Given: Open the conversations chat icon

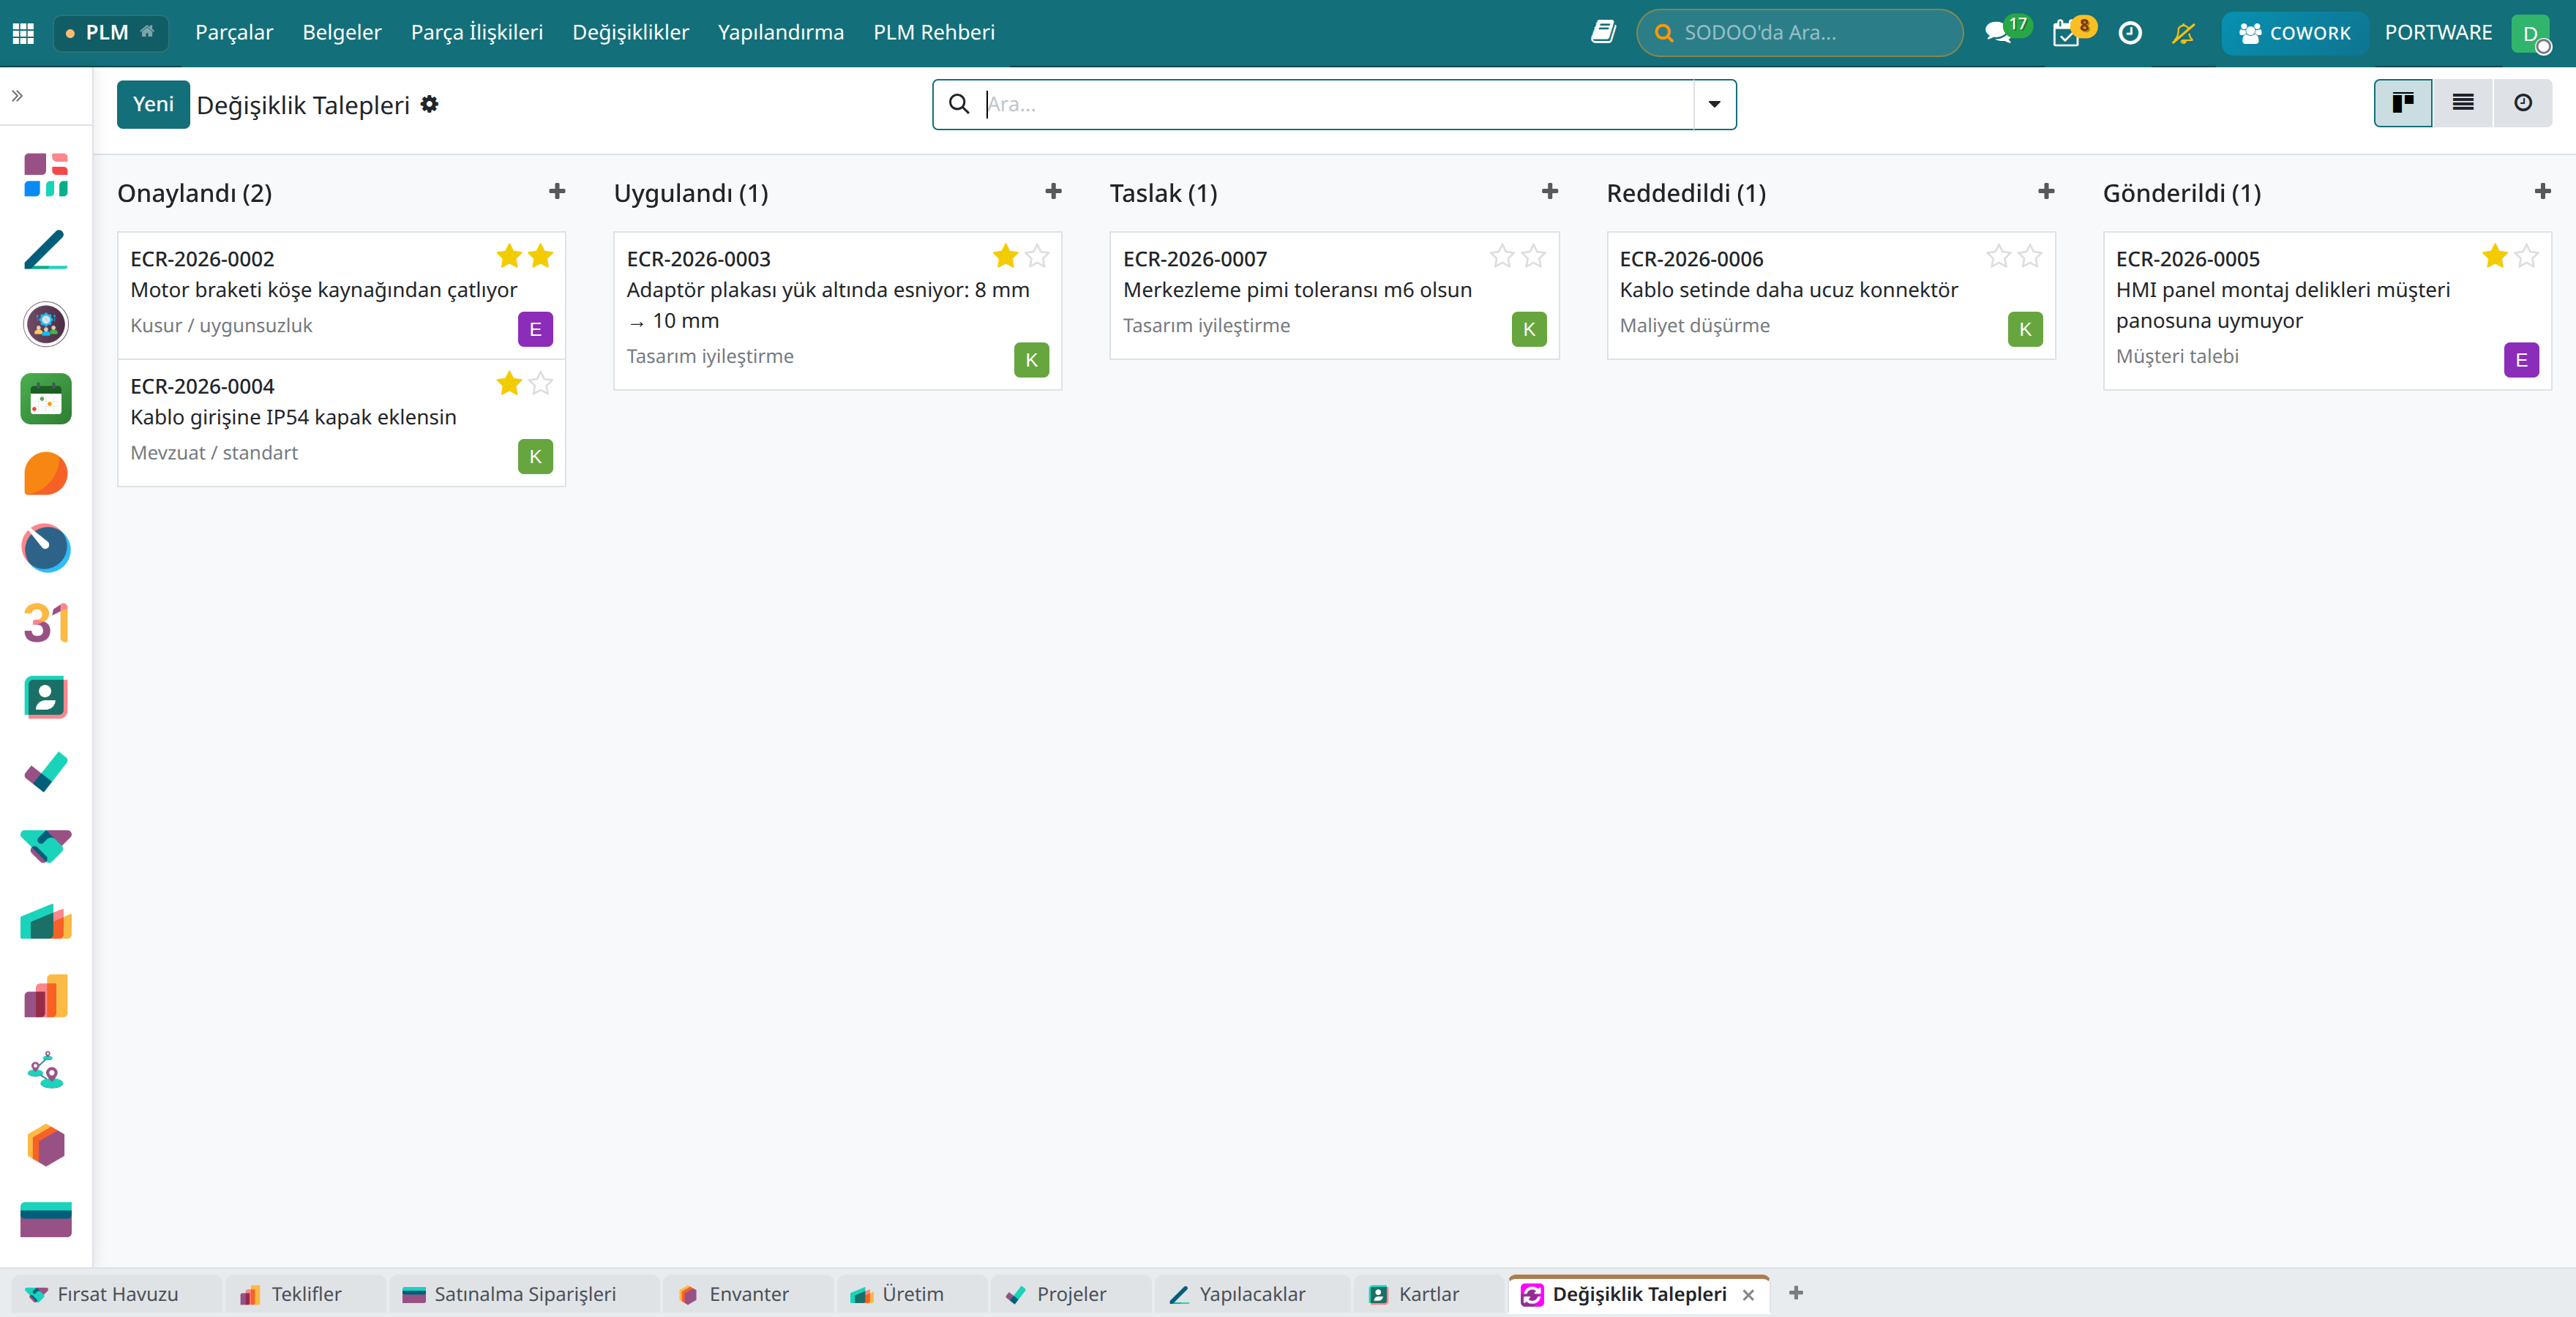Looking at the screenshot, I should 1998,33.
